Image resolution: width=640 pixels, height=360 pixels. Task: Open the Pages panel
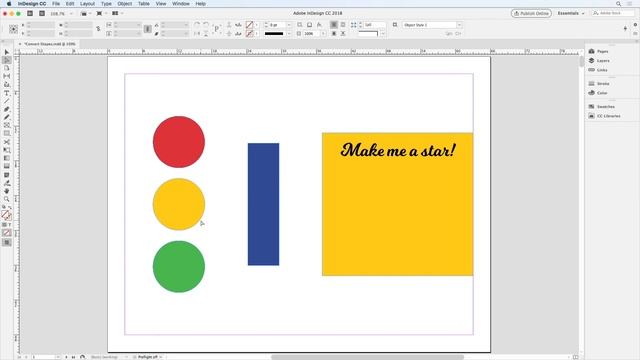(599, 51)
